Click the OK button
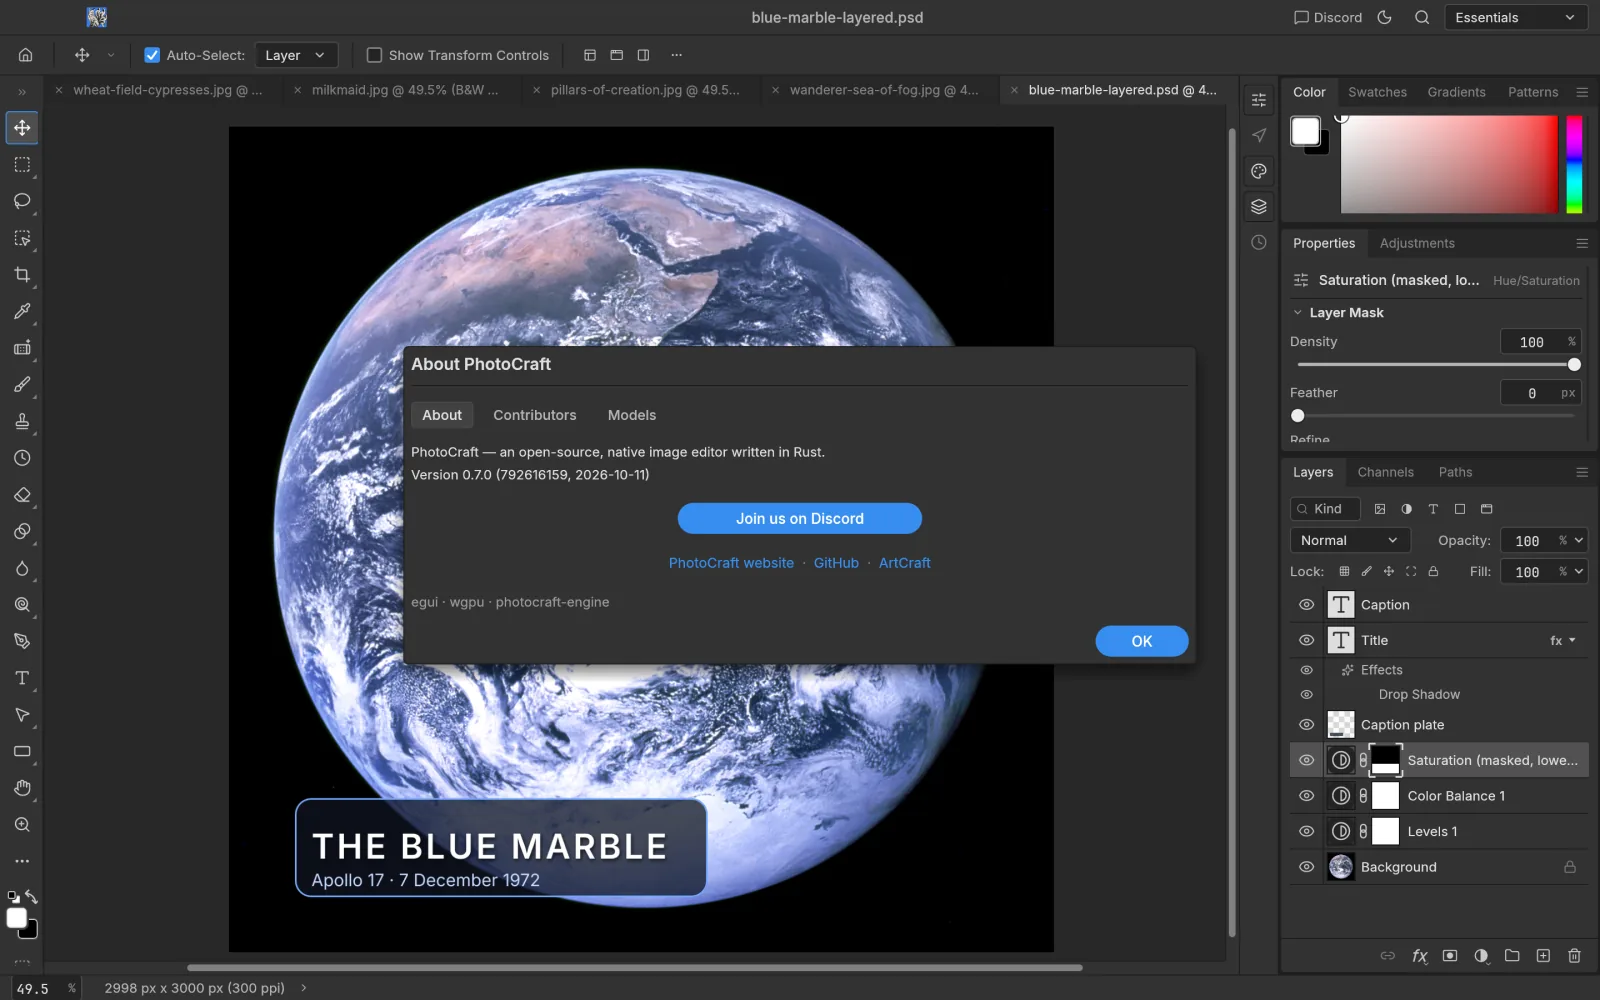1600x1000 pixels. (x=1142, y=641)
